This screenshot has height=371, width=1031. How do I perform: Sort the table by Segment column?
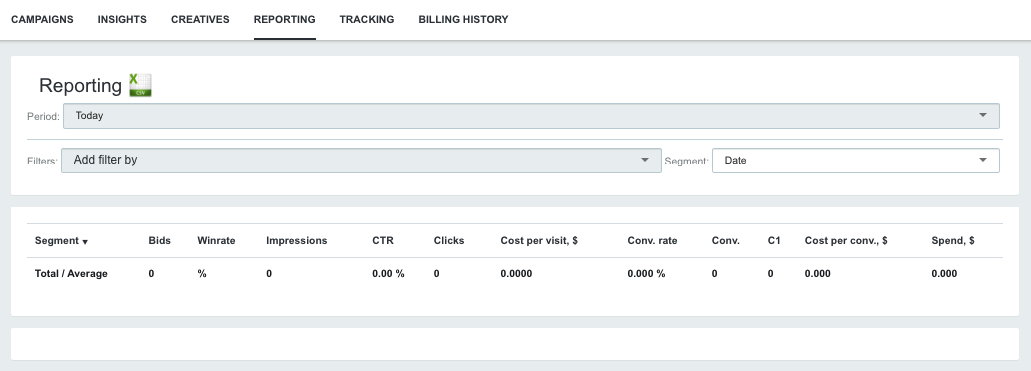click(61, 241)
